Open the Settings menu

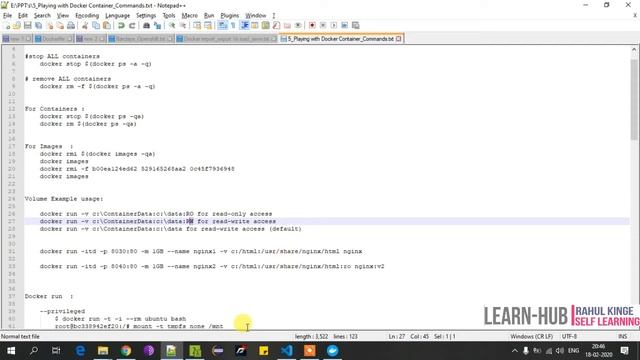tap(146, 16)
